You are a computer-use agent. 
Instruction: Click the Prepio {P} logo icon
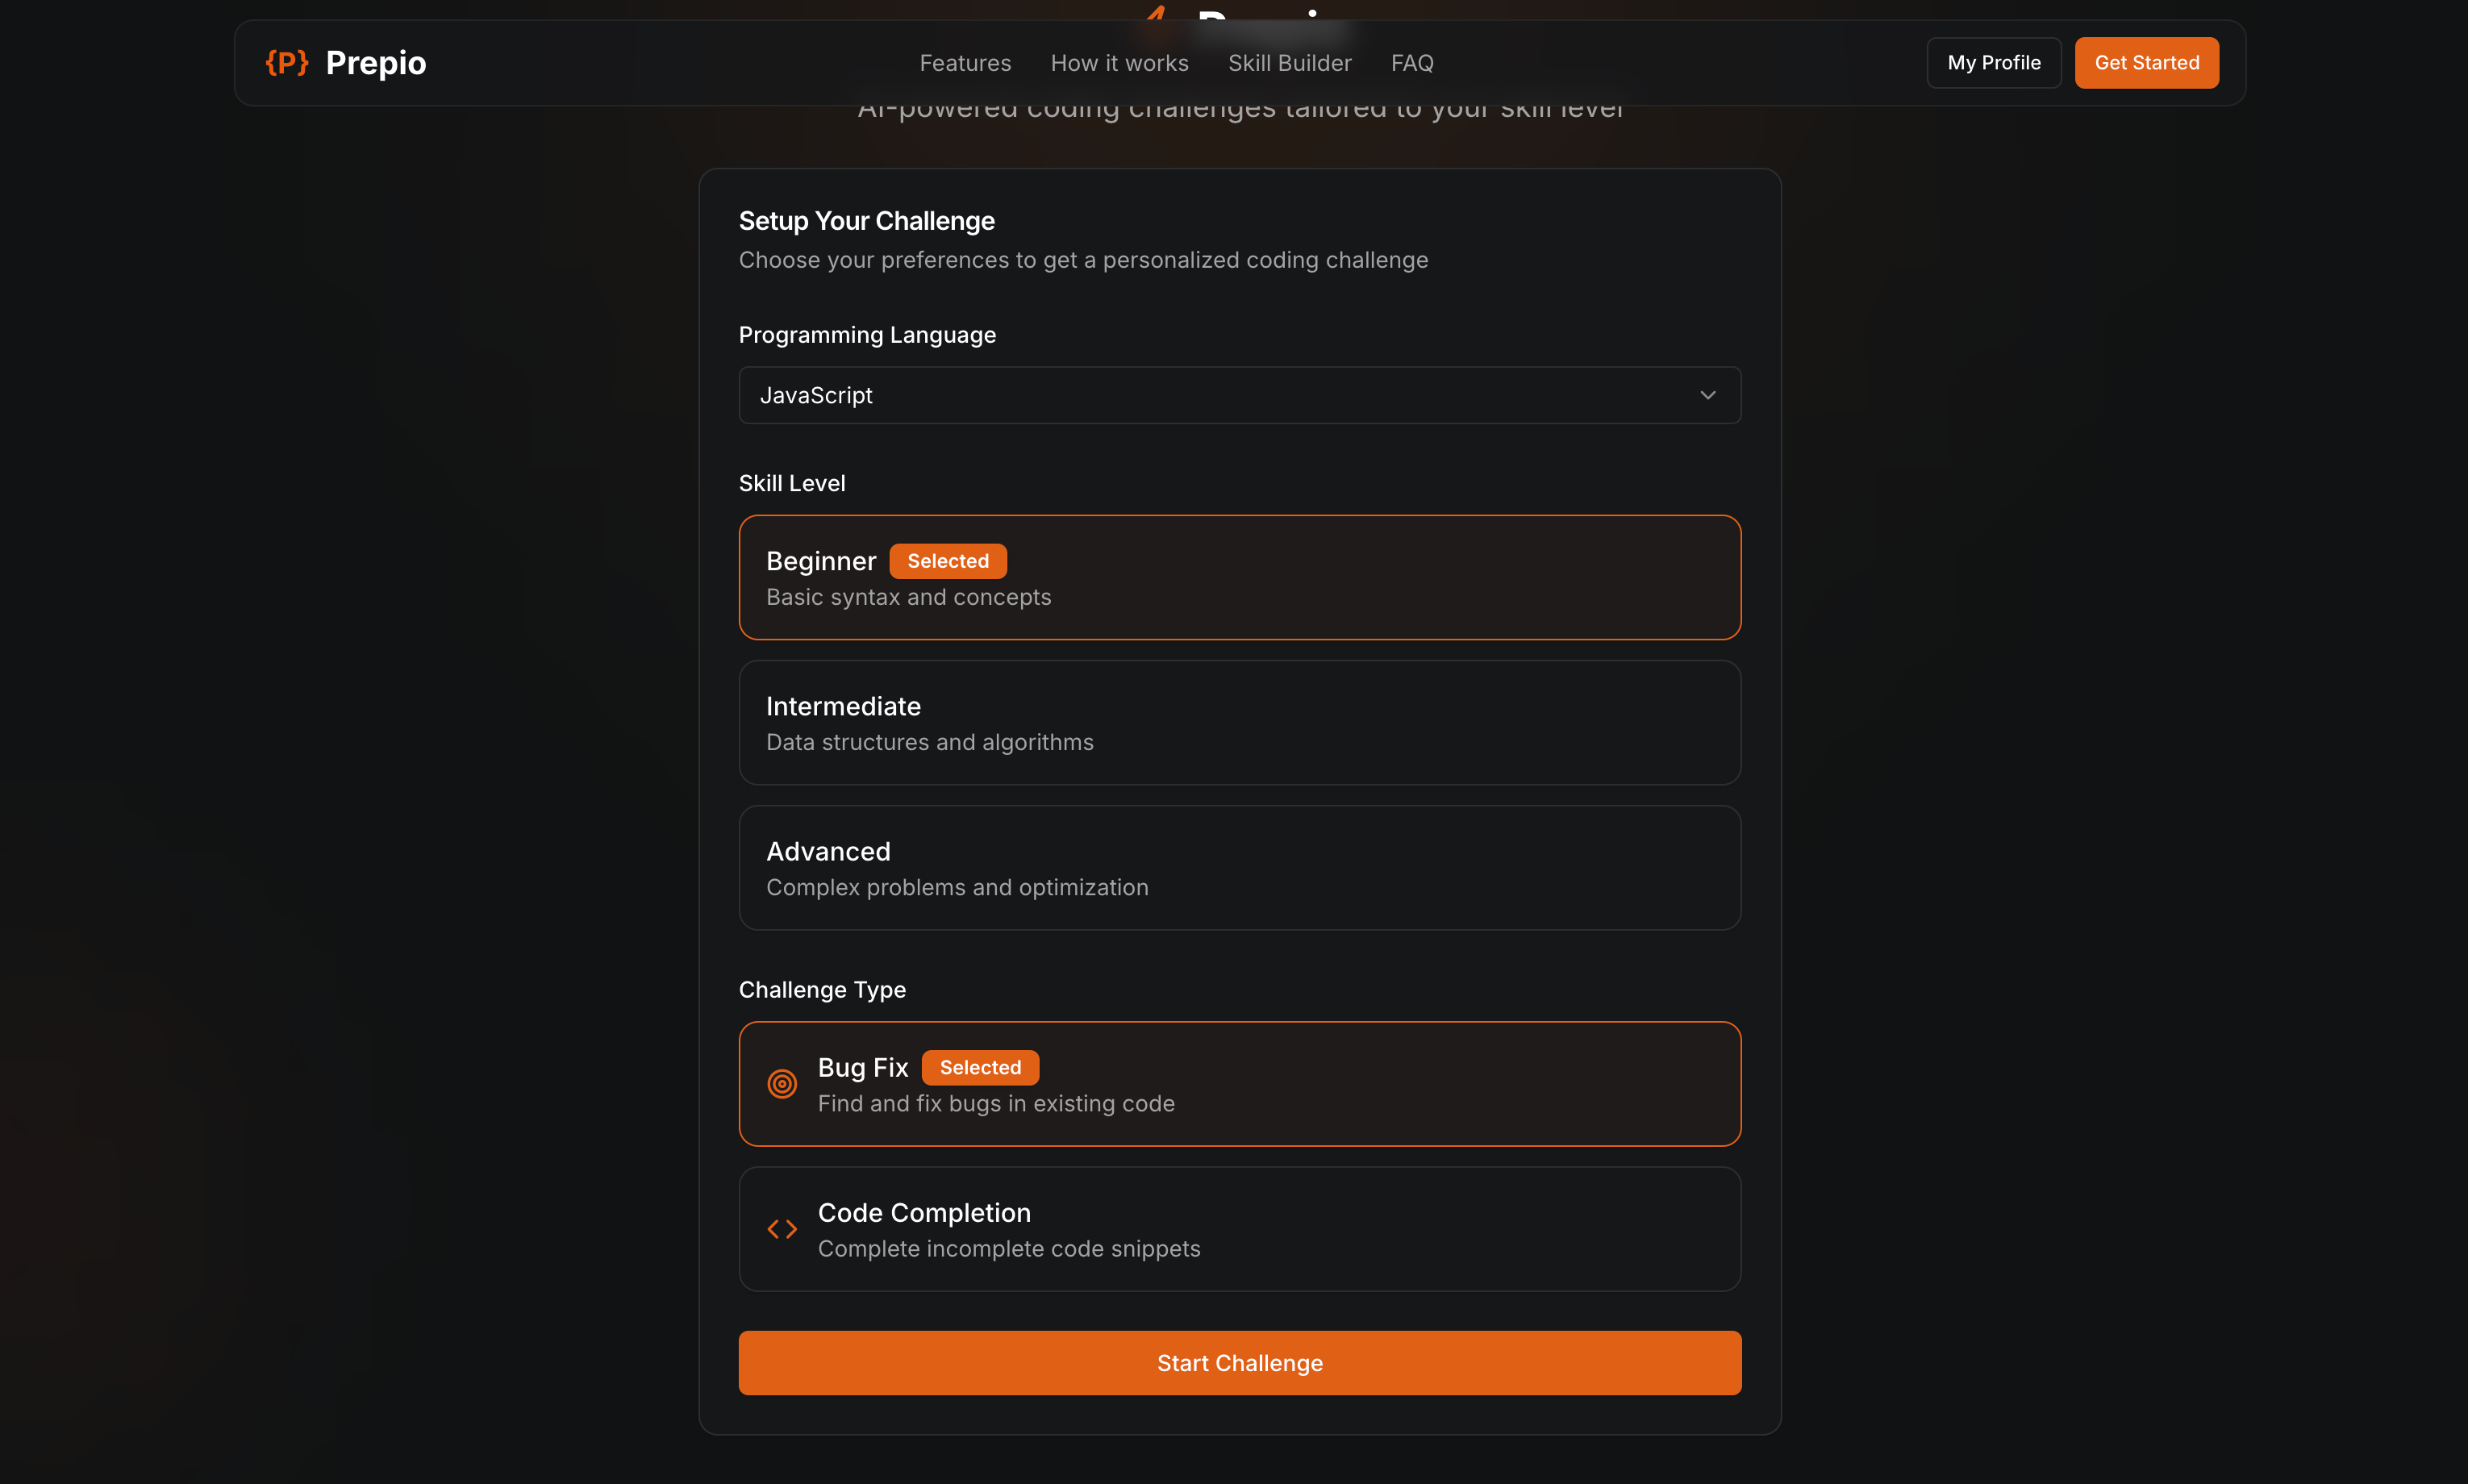(x=287, y=63)
